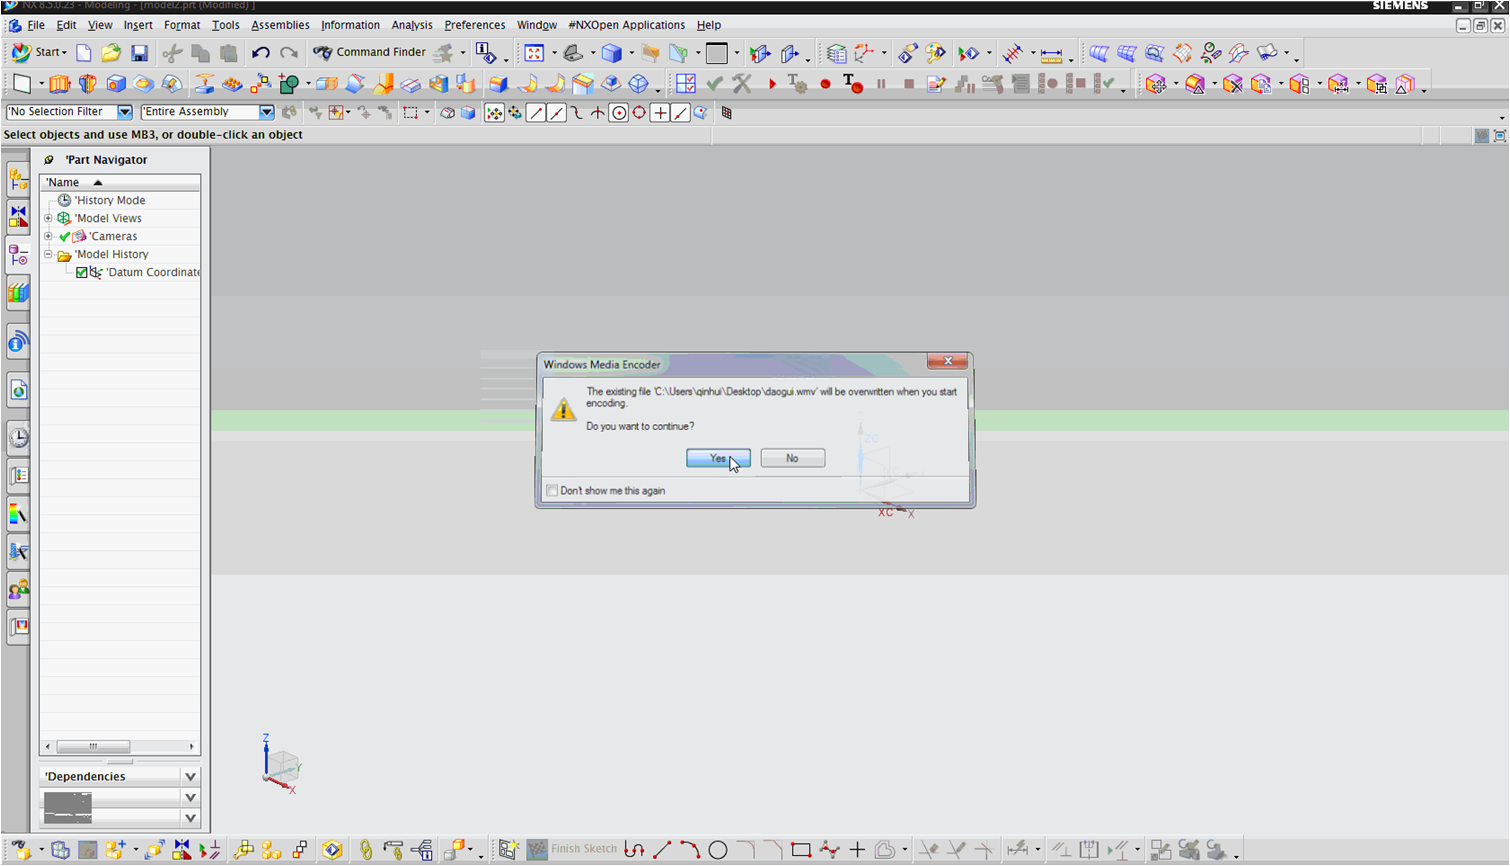Toggle the Mid Point snap option
The height and width of the screenshot is (866, 1510).
click(x=556, y=113)
